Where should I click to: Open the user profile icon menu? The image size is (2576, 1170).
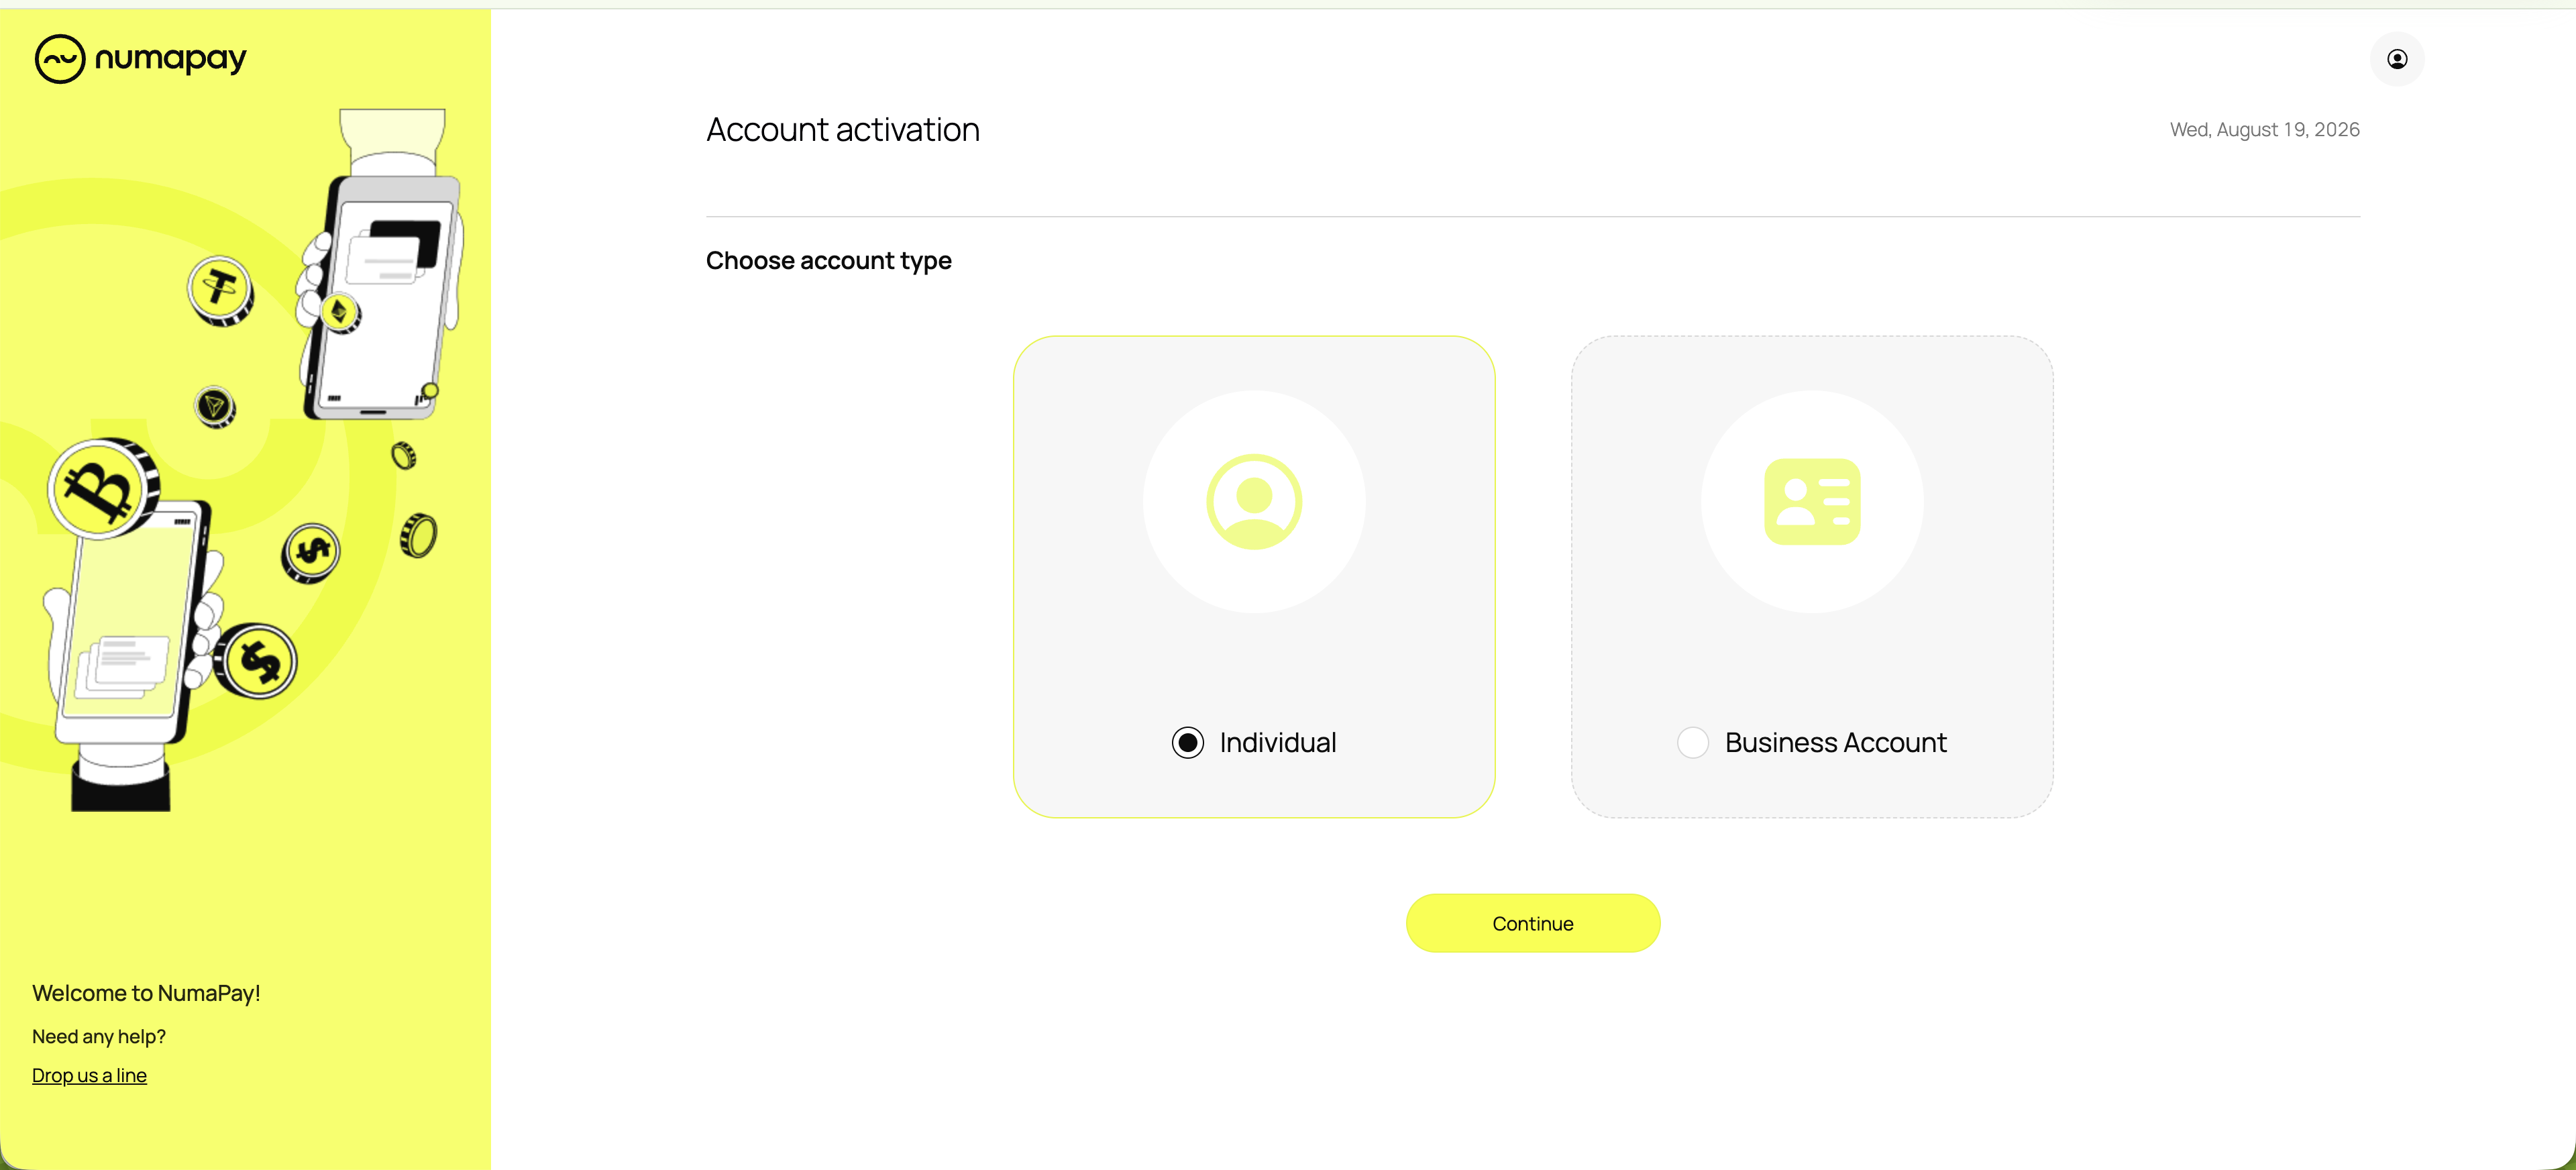2397,59
